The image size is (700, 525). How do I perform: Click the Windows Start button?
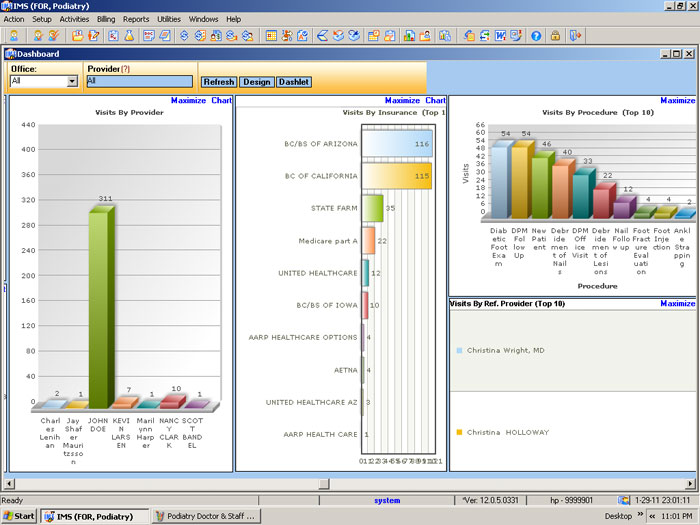pyautogui.click(x=19, y=516)
